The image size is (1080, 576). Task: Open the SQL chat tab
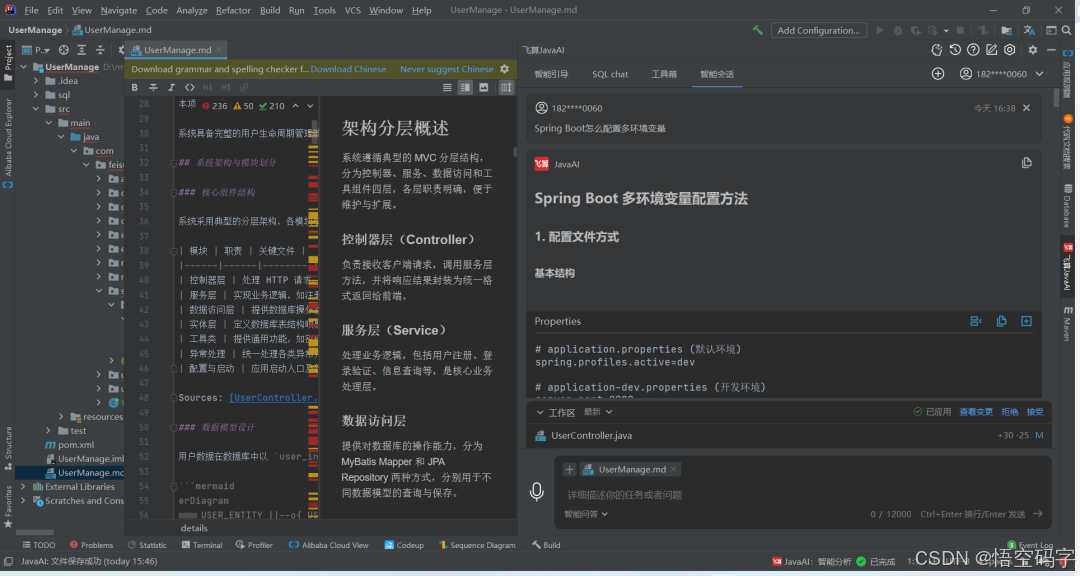[610, 74]
